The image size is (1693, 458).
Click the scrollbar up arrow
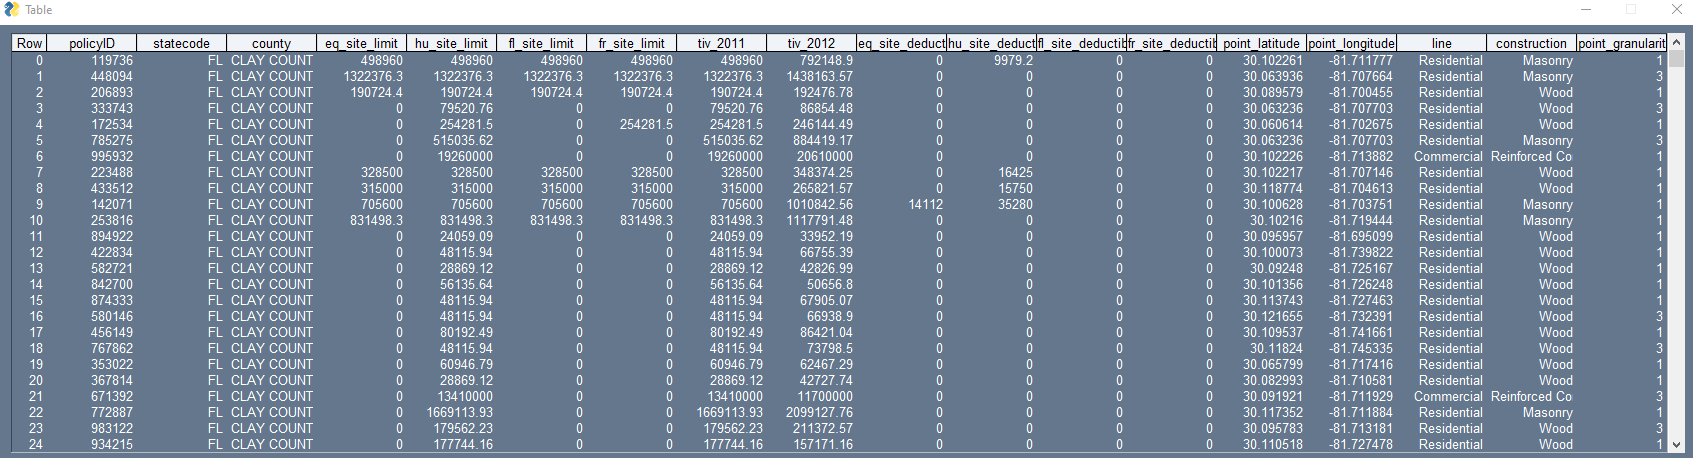1676,42
